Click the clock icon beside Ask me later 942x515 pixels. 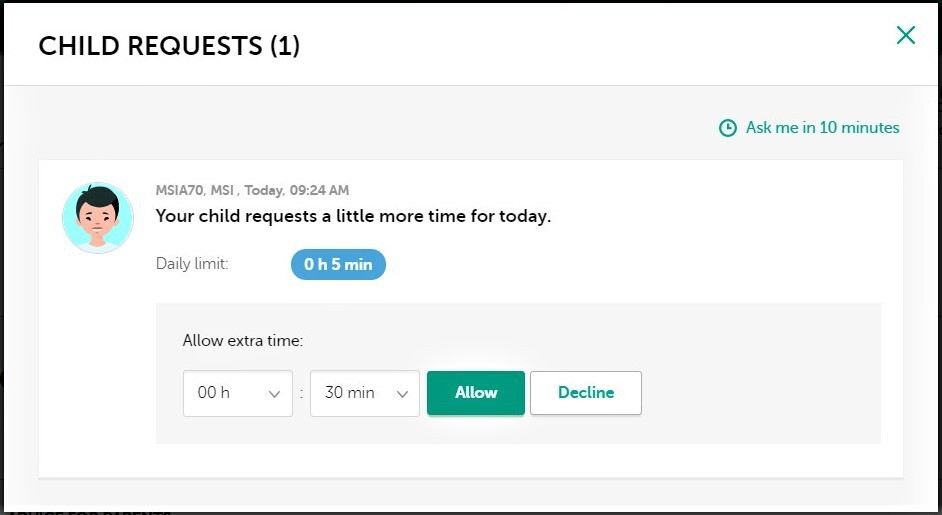(728, 128)
